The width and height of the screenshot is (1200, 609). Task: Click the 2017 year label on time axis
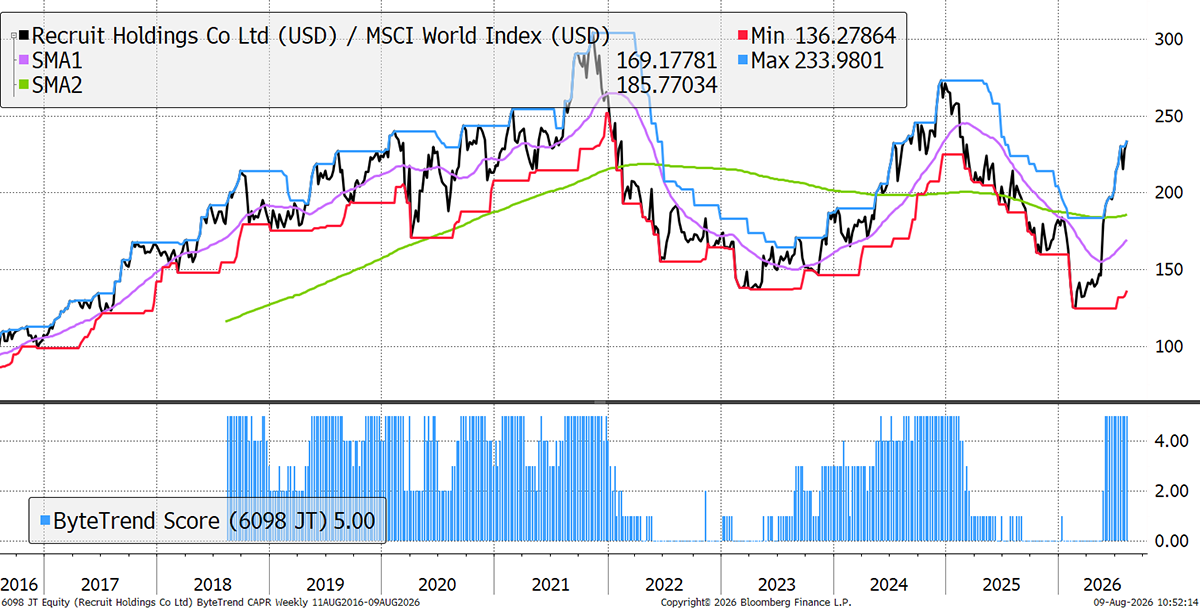(x=100, y=583)
